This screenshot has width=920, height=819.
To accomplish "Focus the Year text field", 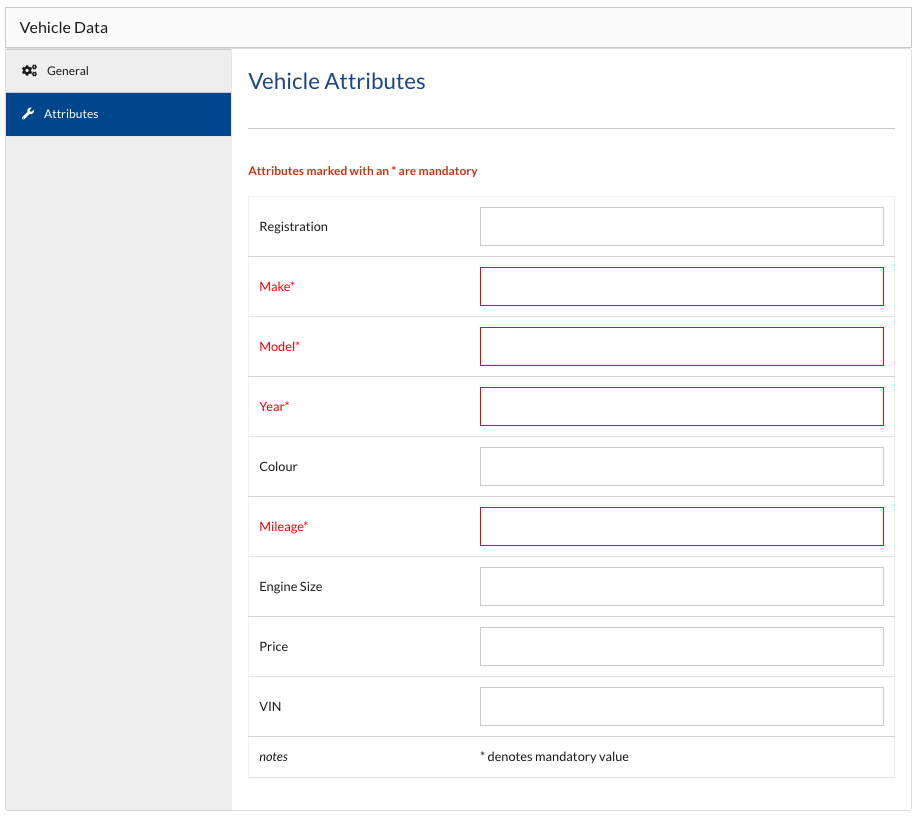I will [x=681, y=407].
